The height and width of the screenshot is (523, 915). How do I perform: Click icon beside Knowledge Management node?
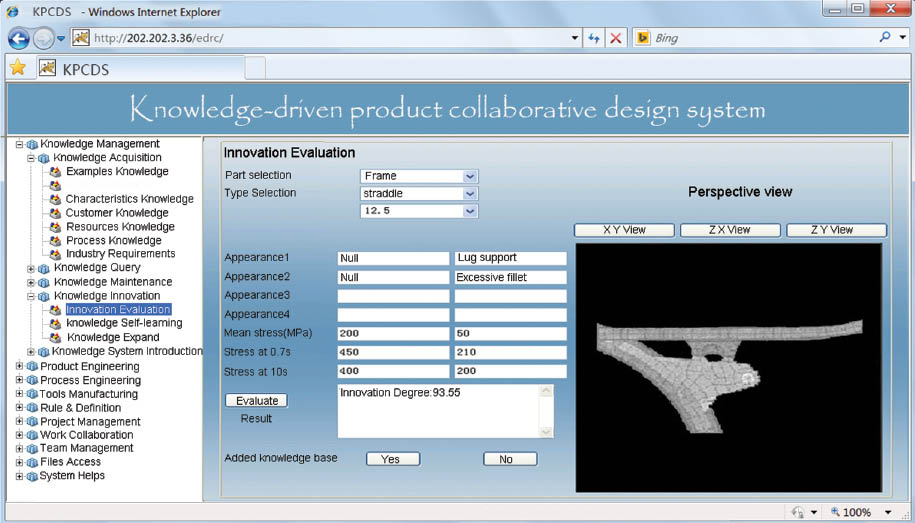(32, 144)
